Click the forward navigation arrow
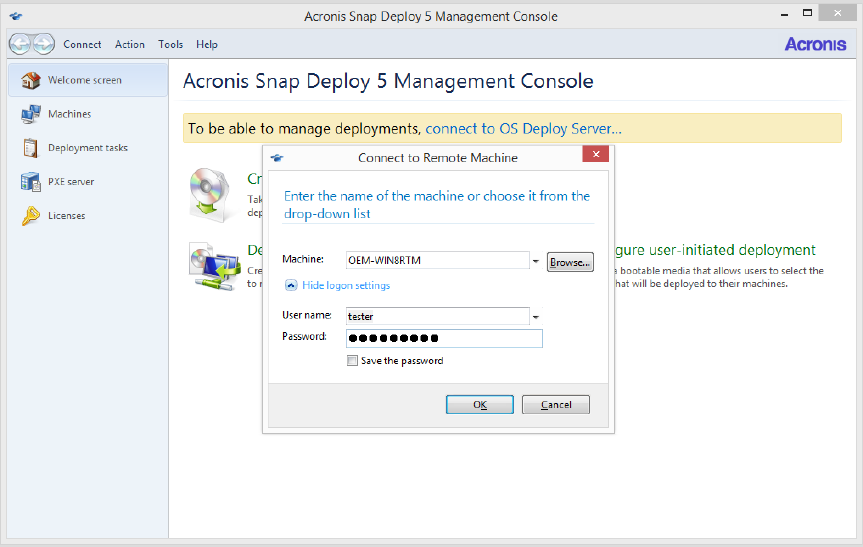 click(x=44, y=44)
